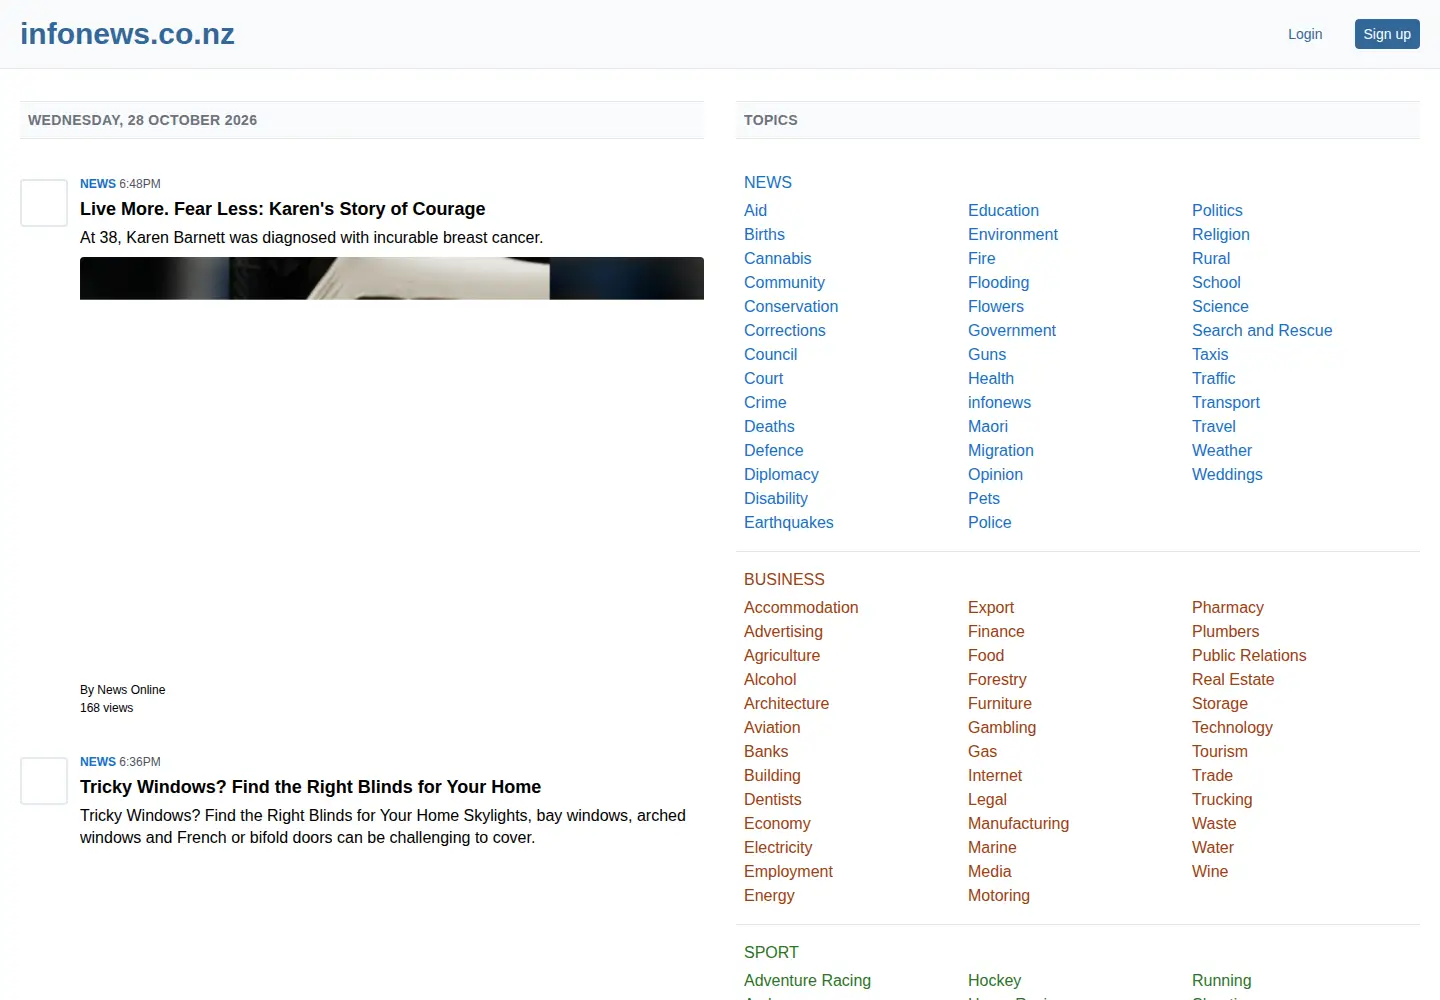The height and width of the screenshot is (1000, 1440).
Task: Open the Manufacturing business topic
Action: (x=1018, y=823)
